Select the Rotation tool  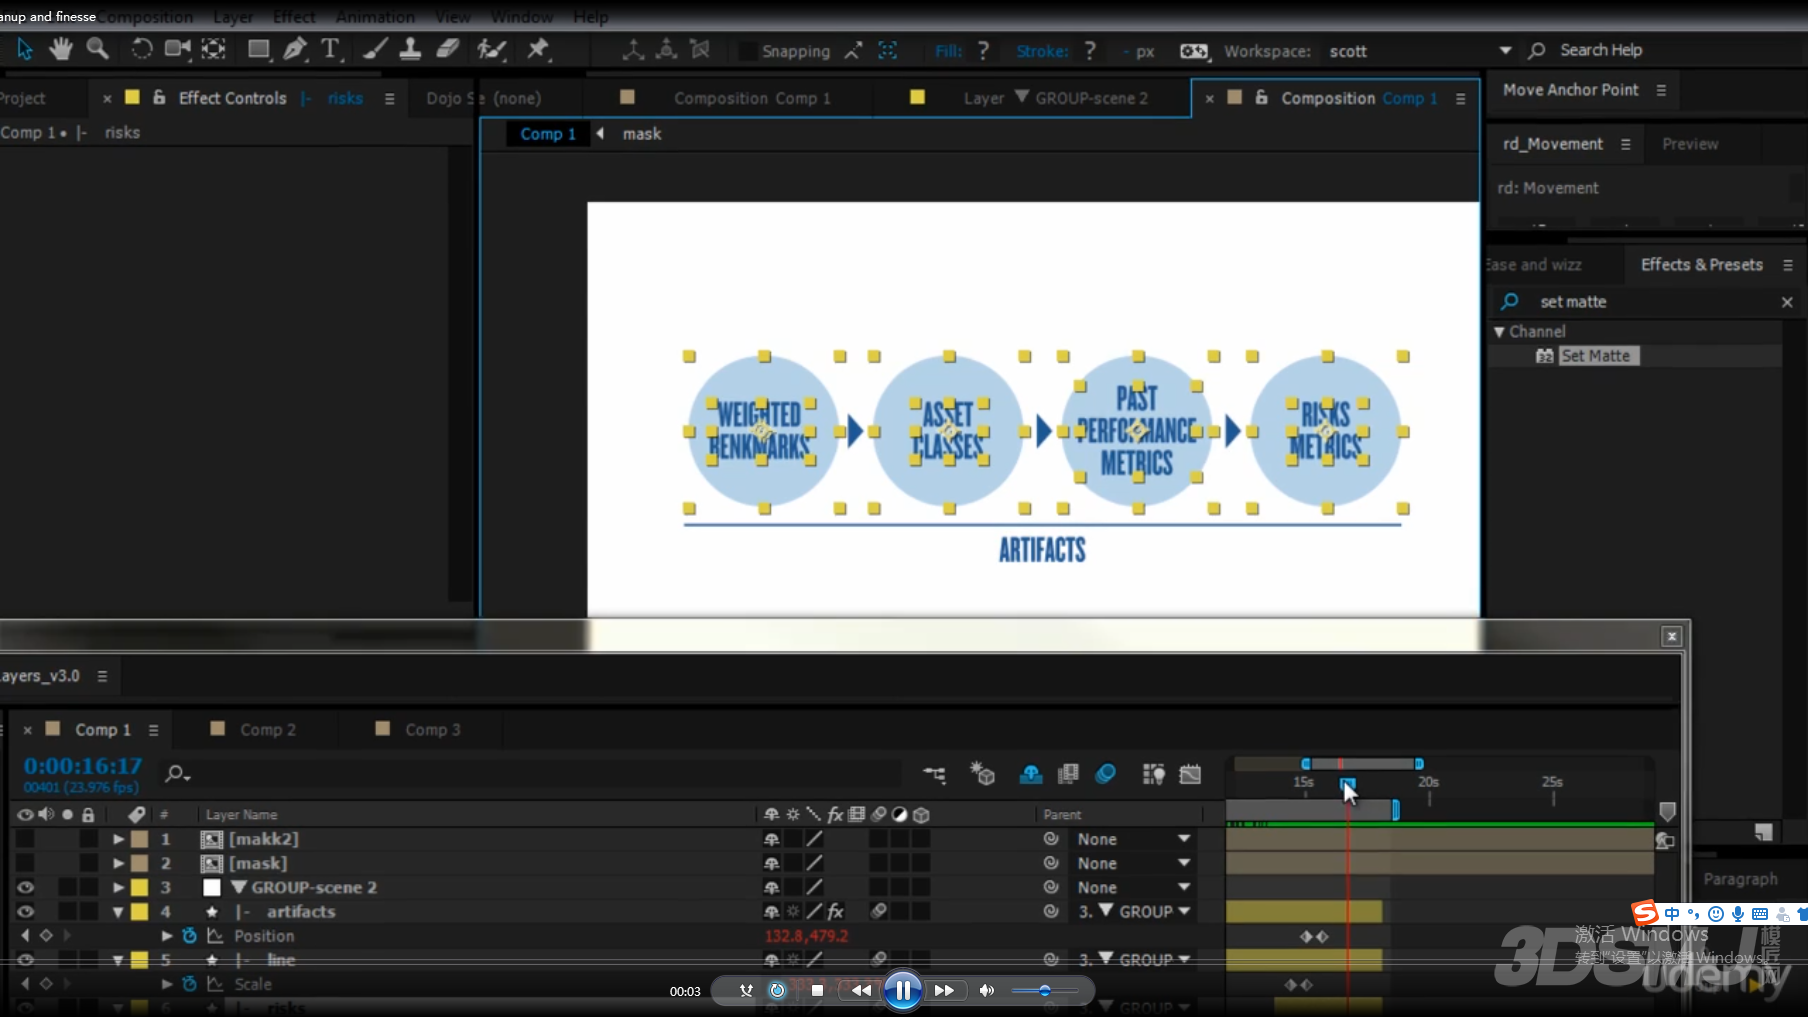(x=141, y=49)
